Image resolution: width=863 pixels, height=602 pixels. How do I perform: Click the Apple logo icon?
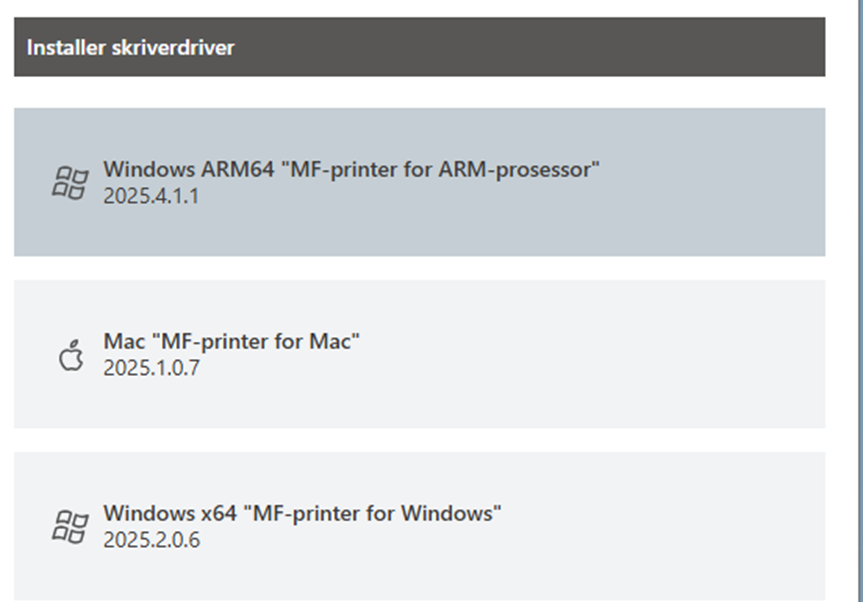coord(71,355)
